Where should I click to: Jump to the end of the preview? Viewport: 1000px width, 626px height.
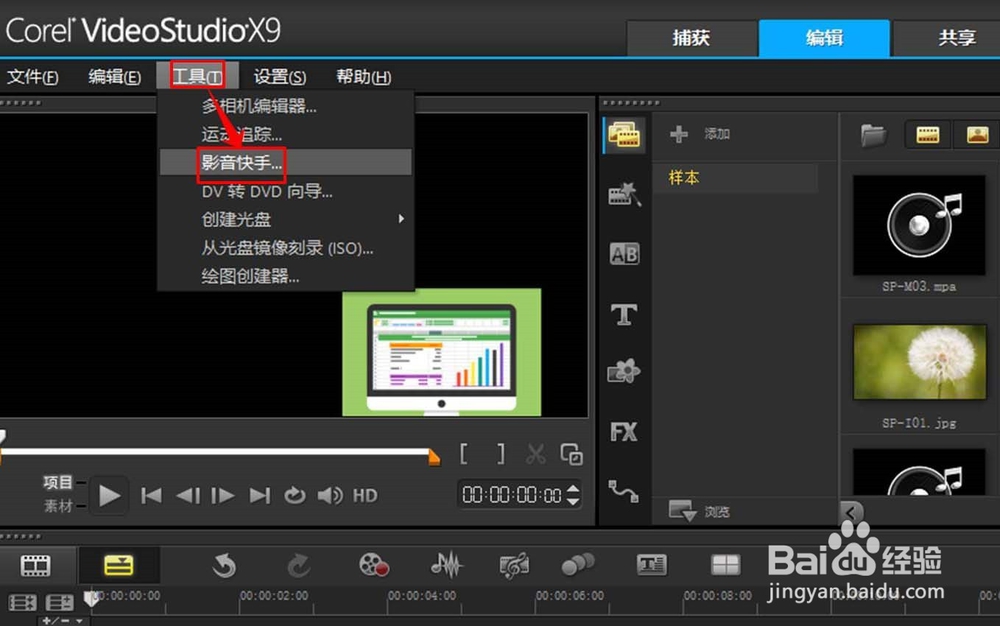pos(260,495)
